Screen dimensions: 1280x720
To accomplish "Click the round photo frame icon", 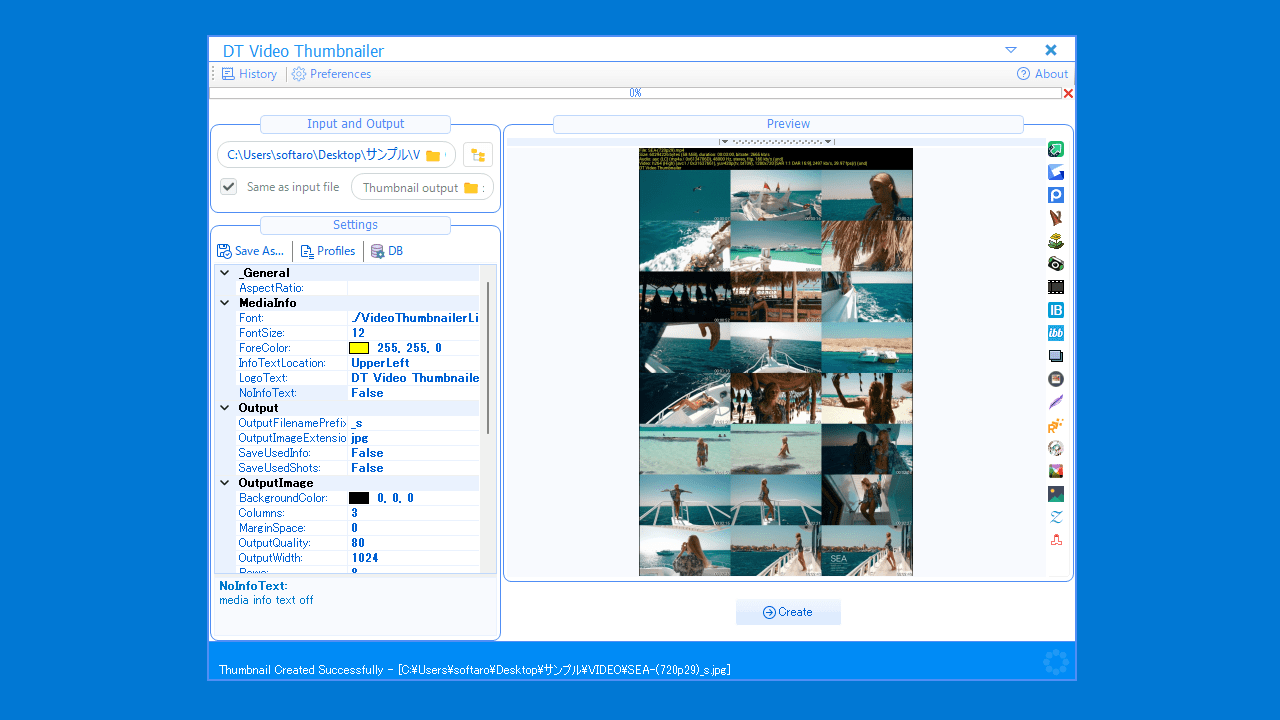I will pyautogui.click(x=1055, y=379).
